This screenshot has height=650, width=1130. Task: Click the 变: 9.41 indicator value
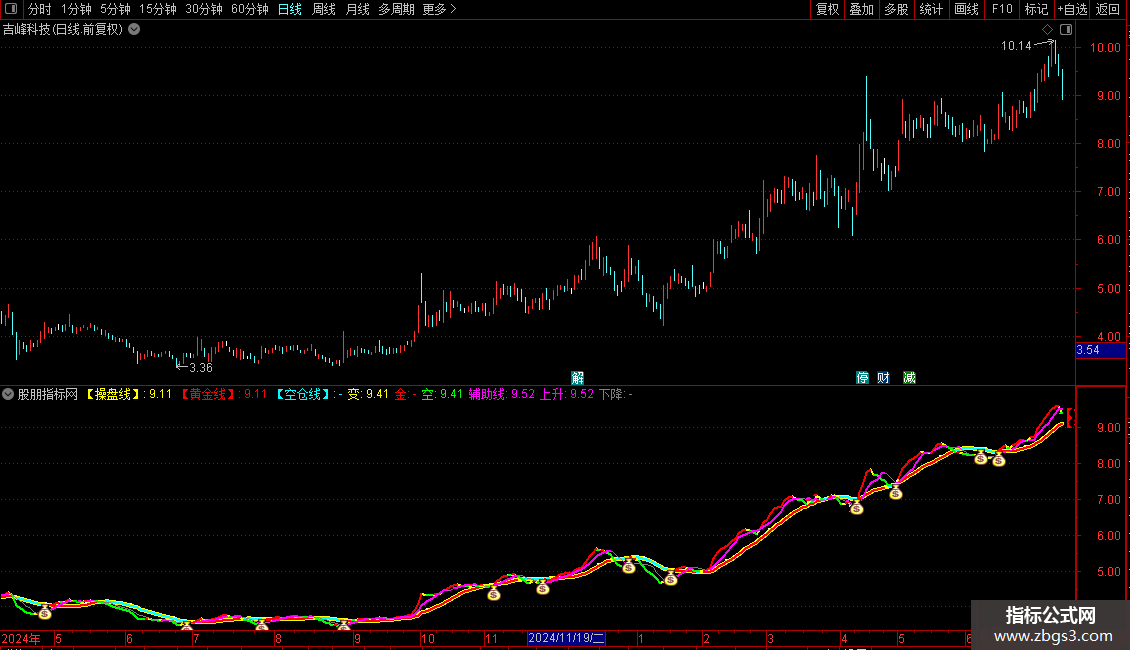point(368,394)
